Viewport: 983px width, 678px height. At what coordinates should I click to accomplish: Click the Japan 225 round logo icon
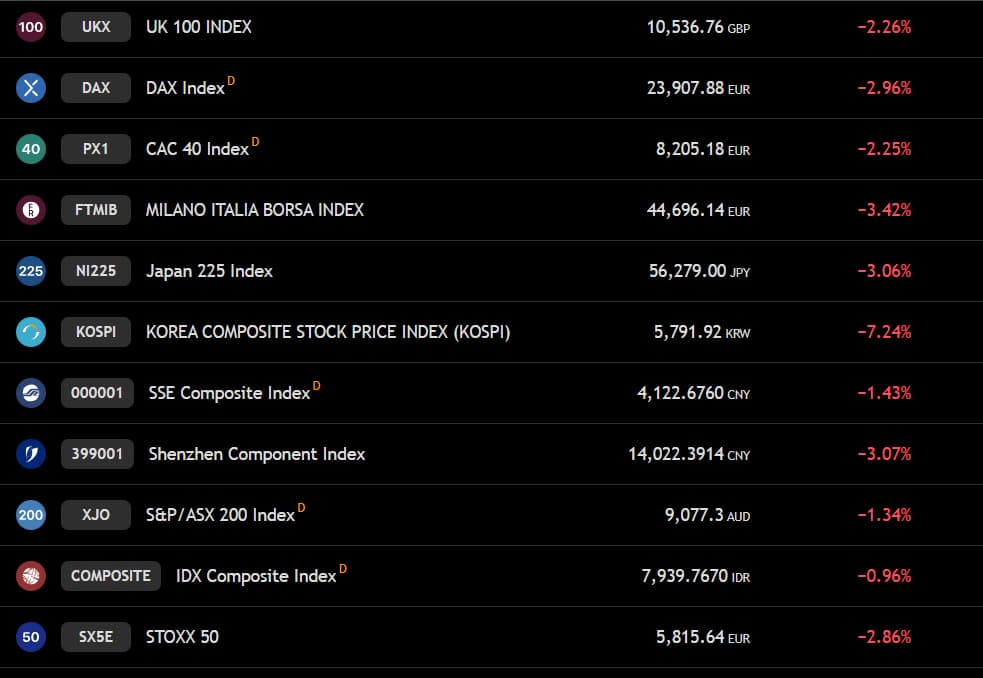pyautogui.click(x=31, y=271)
